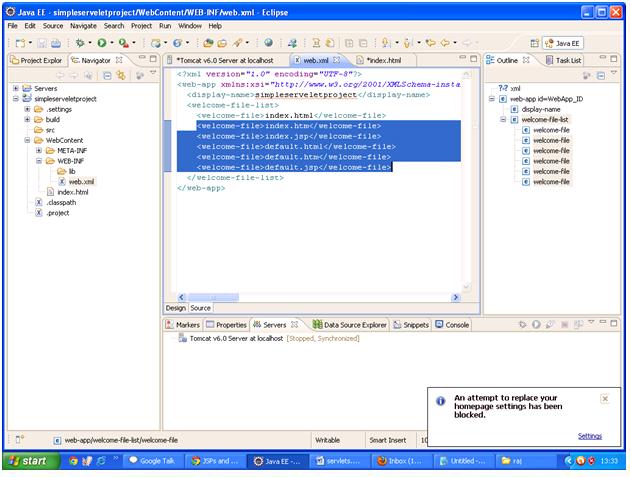Click the Open Type toolbar icon
Viewport: 630px width, 477px height.
coord(208,43)
